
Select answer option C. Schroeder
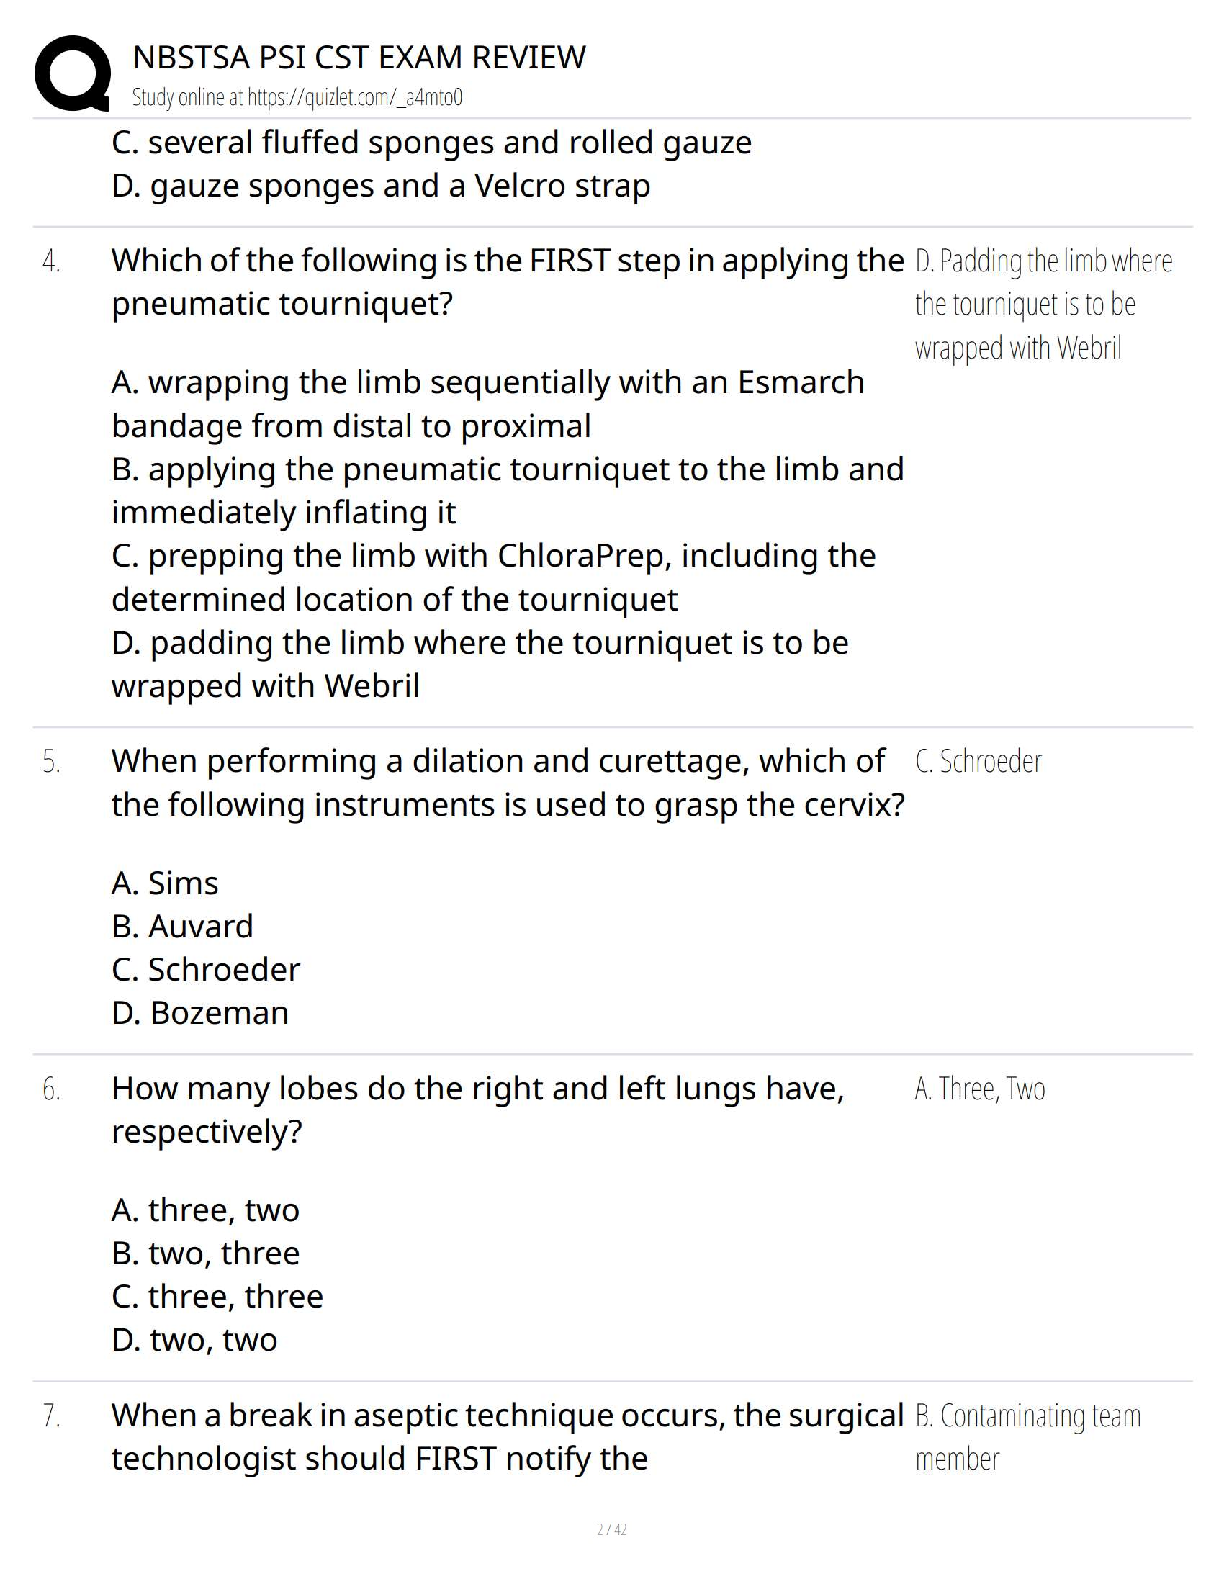point(205,969)
